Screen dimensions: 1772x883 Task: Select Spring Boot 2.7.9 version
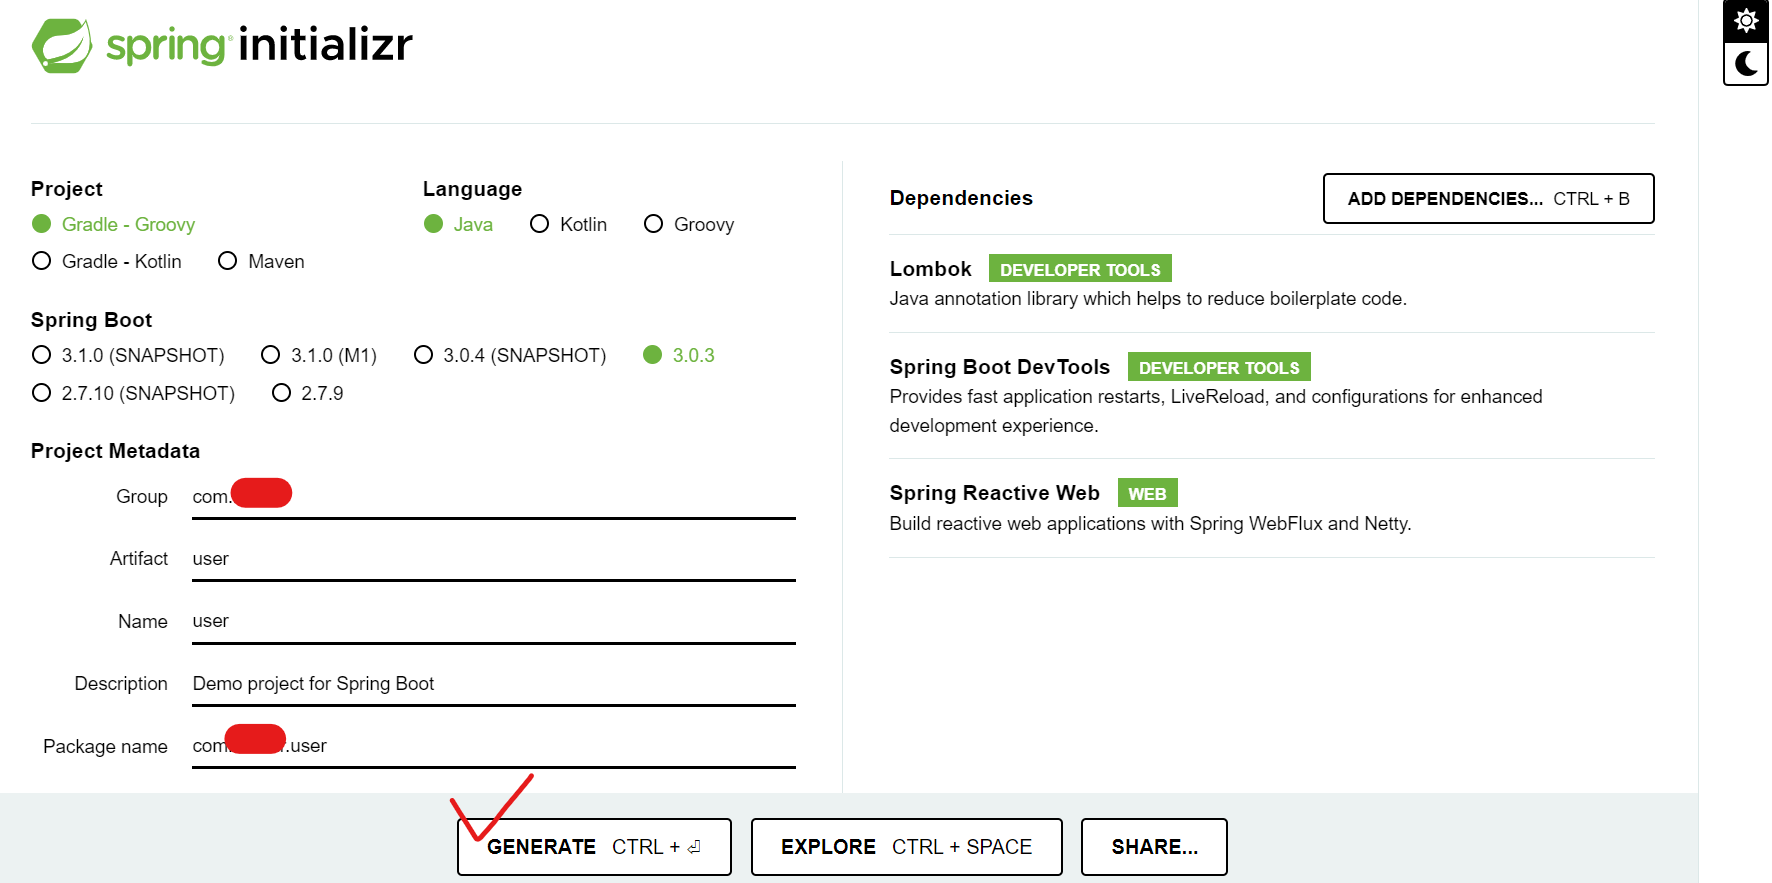pyautogui.click(x=308, y=393)
